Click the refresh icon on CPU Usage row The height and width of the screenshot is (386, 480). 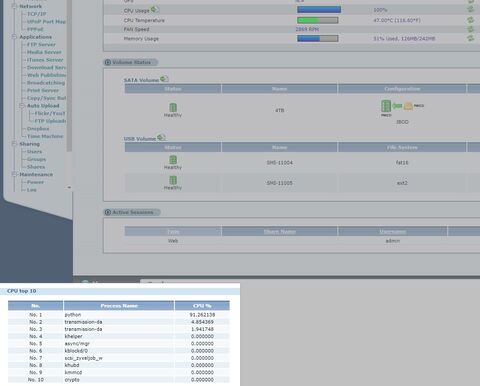click(470, 9)
